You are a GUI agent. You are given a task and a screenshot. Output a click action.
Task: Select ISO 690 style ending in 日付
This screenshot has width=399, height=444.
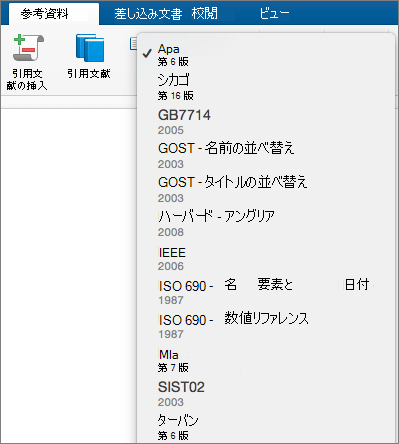click(266, 292)
